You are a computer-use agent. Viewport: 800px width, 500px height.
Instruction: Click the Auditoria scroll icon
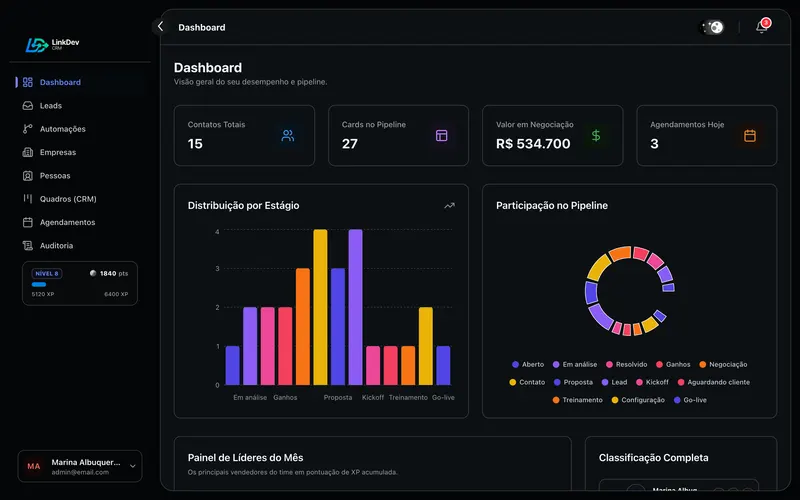[28, 245]
